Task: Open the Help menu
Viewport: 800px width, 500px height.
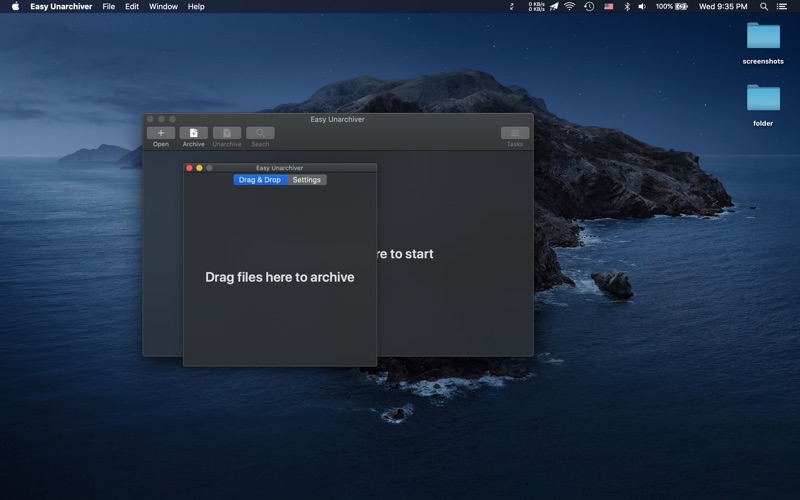Action: [196, 7]
